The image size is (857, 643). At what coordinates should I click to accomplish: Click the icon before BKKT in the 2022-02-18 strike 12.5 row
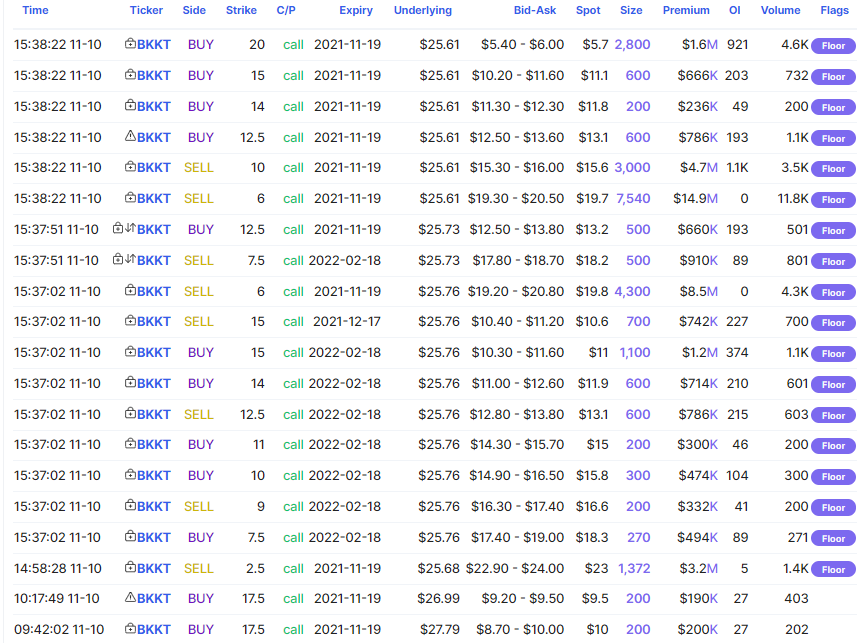[130, 413]
